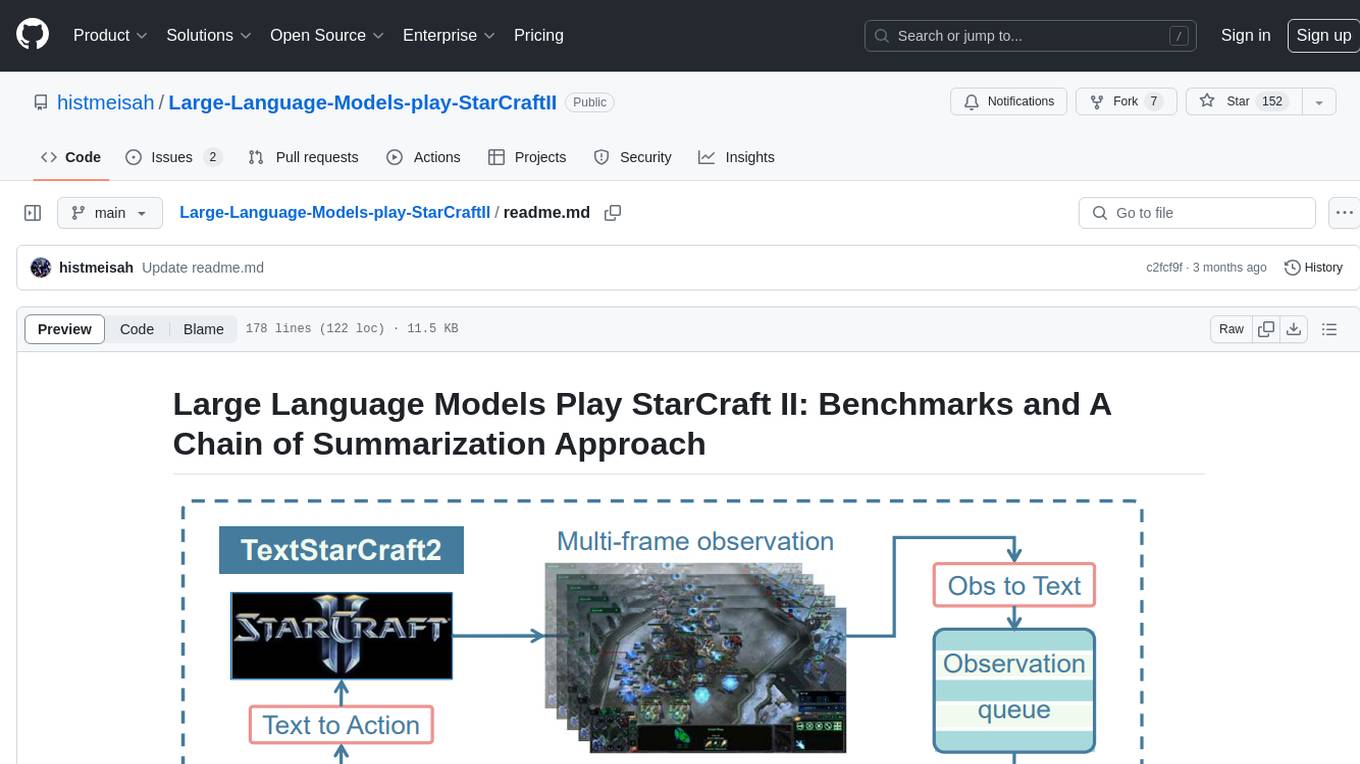Switch to the Projects tab
Screen dimensions: 1360x764
[x=527, y=157]
